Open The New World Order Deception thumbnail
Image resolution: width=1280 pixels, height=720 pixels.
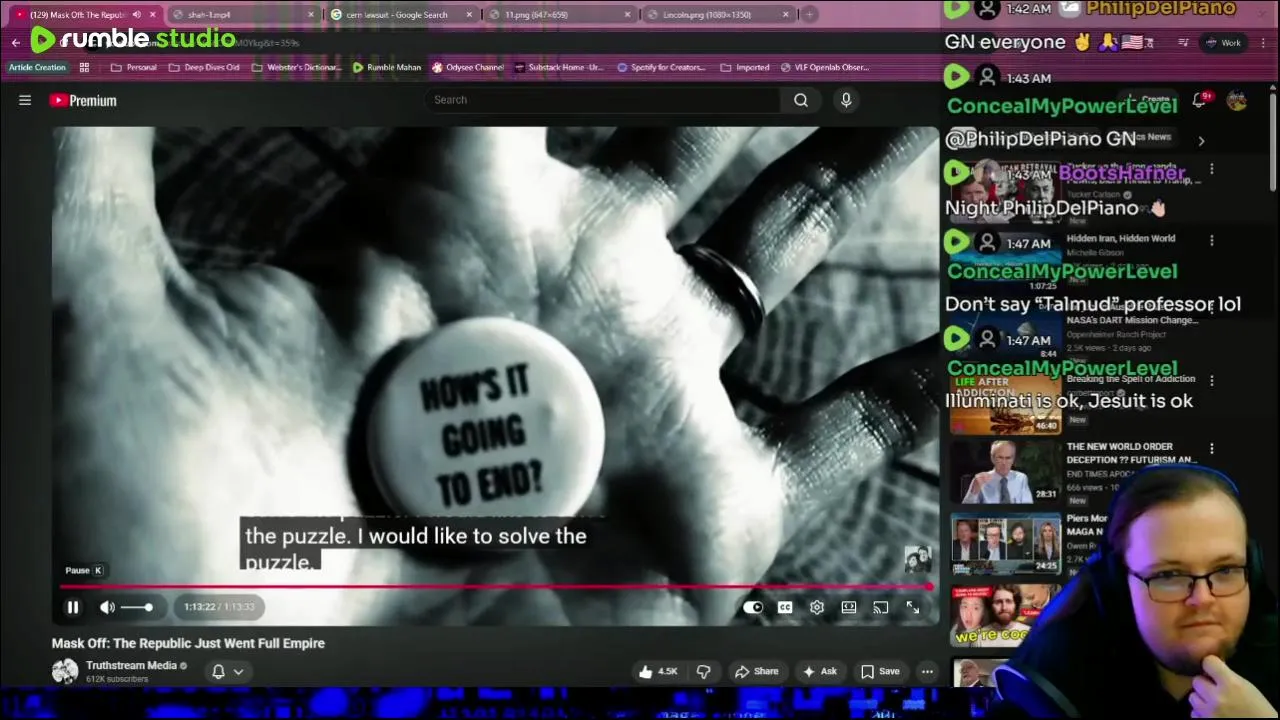(1005, 472)
